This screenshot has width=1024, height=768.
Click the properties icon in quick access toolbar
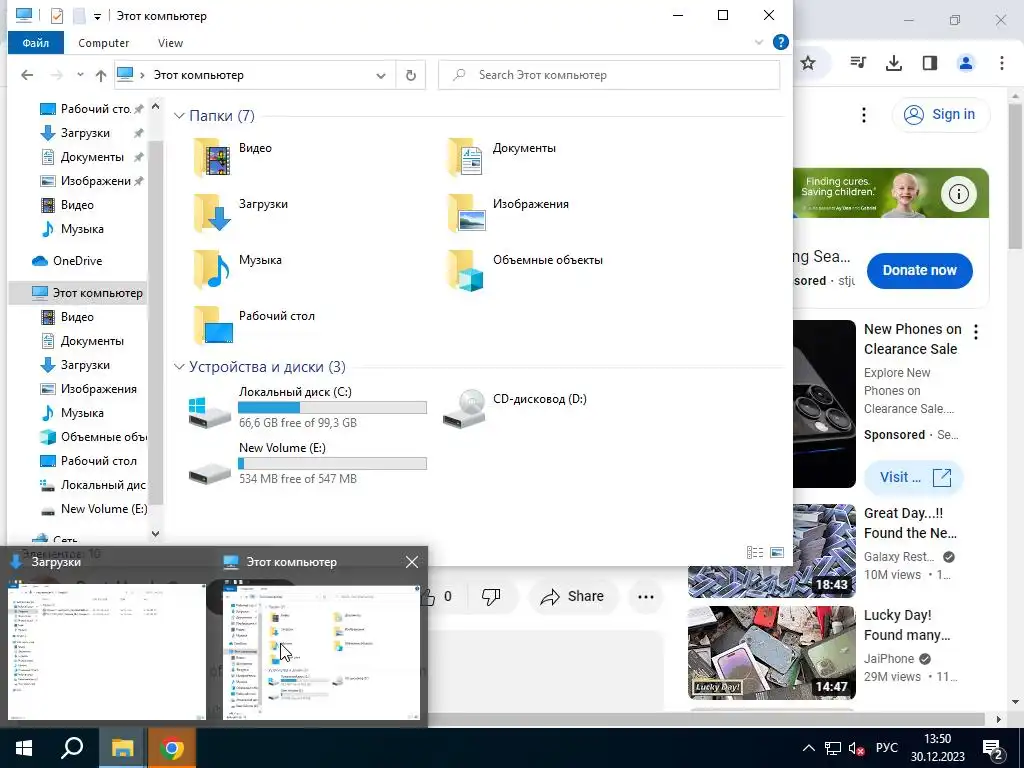(x=57, y=16)
